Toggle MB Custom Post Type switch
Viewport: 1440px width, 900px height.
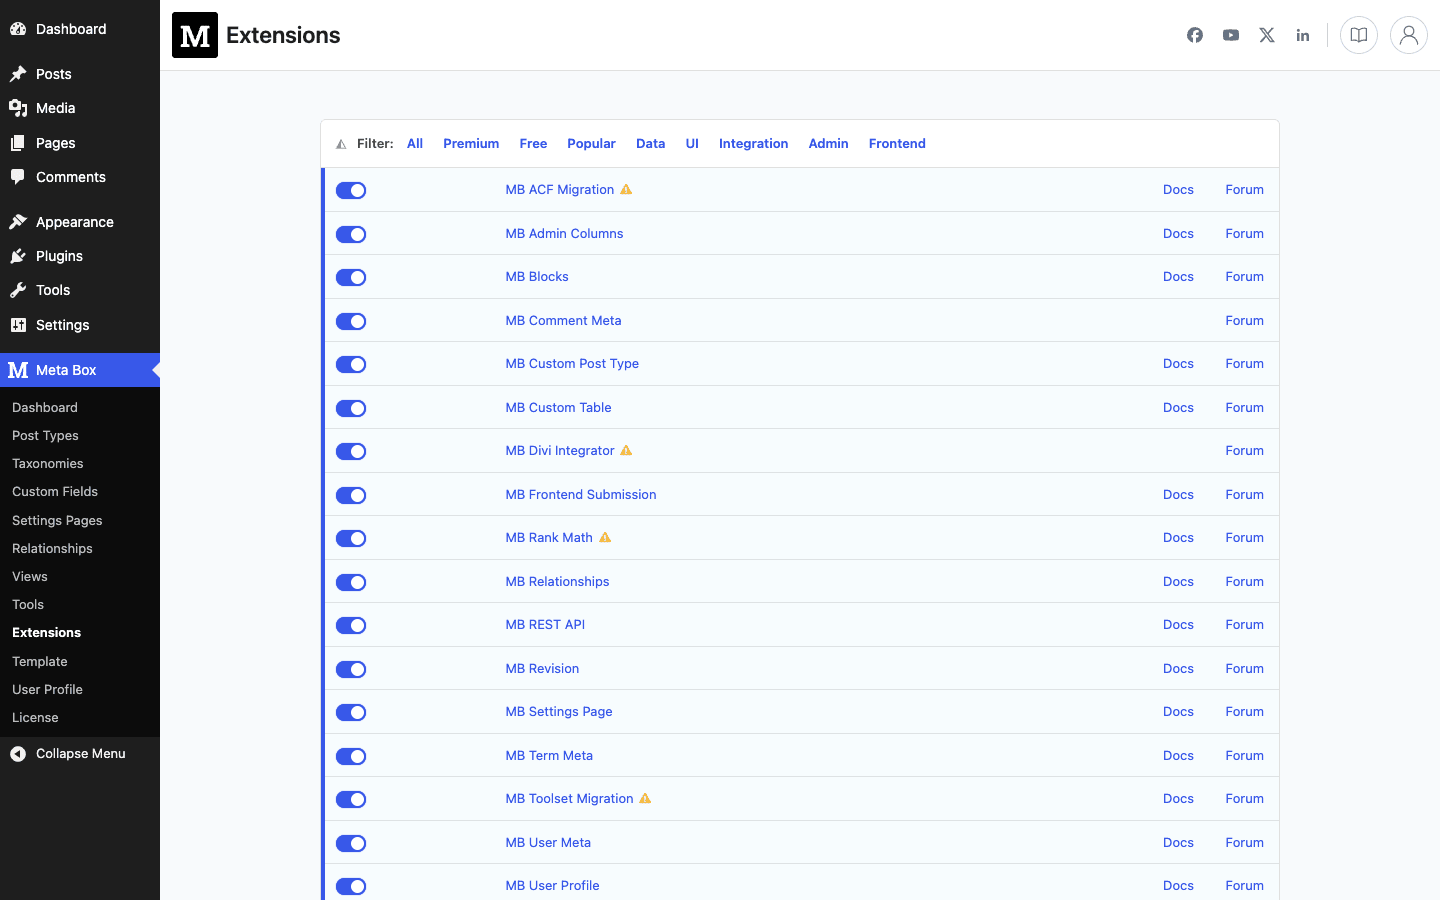[x=351, y=364]
